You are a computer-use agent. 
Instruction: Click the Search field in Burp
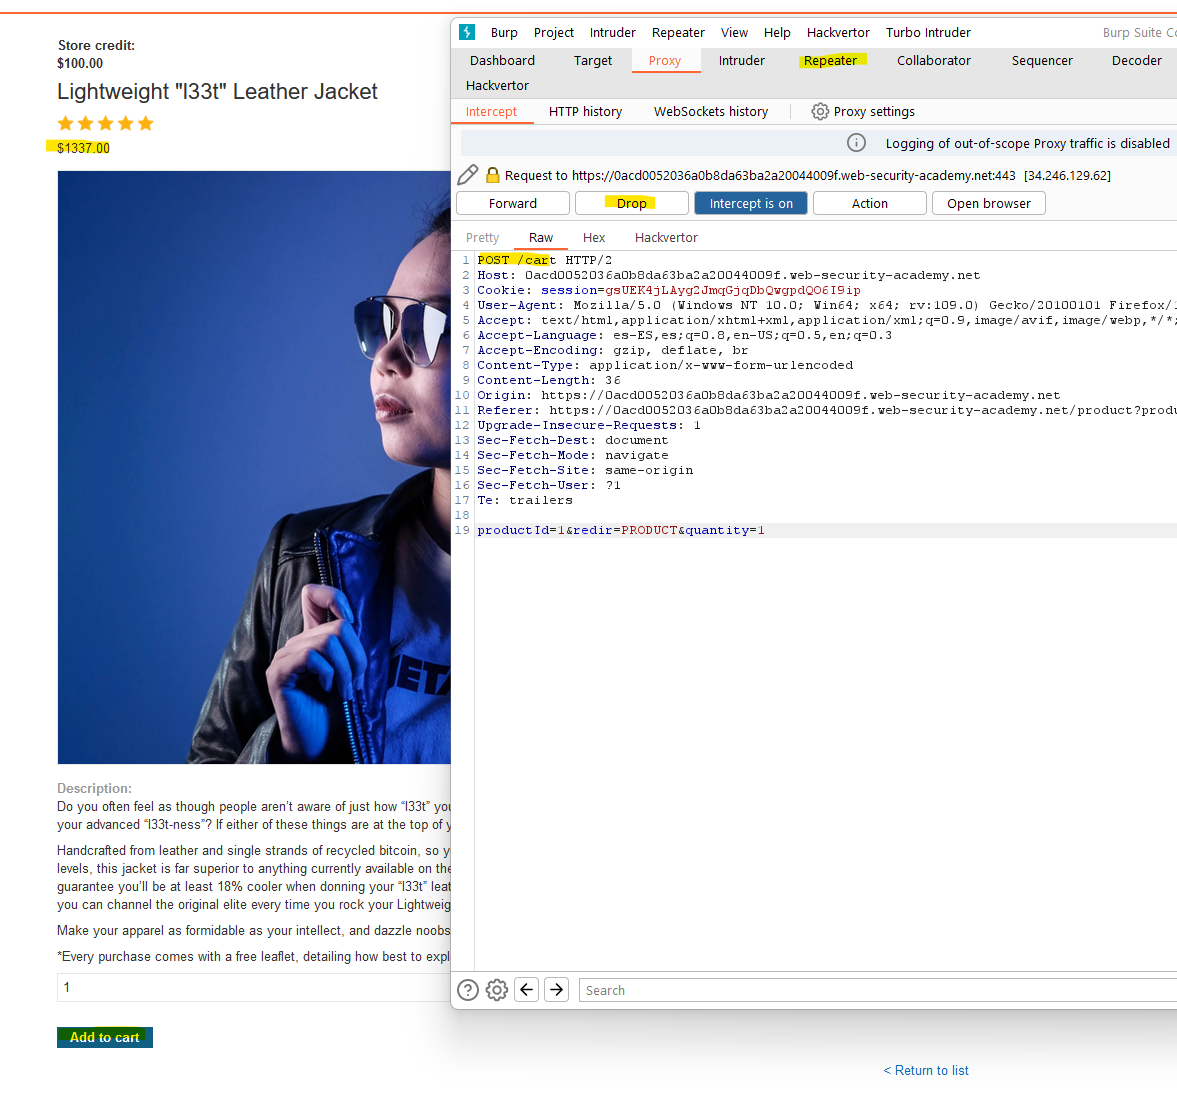877,991
